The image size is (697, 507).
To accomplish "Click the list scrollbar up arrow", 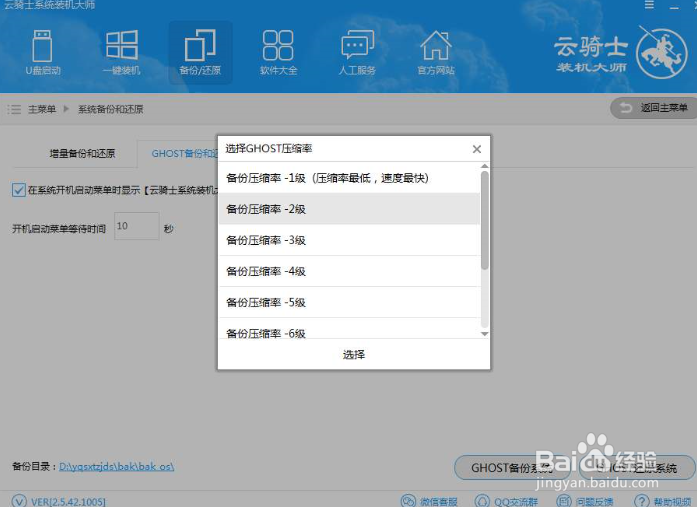I will coord(485,166).
